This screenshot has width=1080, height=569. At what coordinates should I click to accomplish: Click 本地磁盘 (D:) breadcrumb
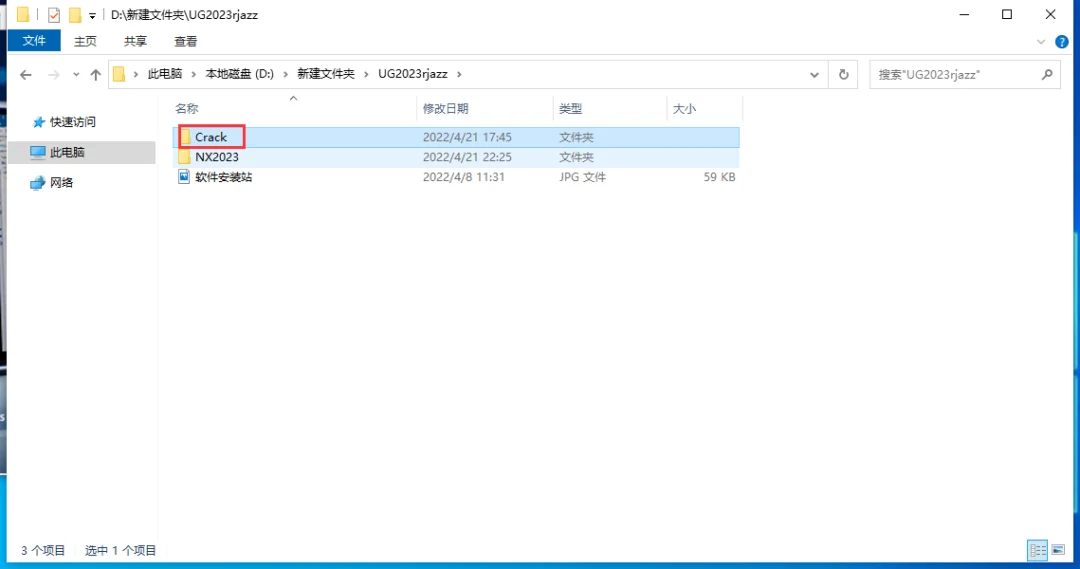[x=240, y=74]
